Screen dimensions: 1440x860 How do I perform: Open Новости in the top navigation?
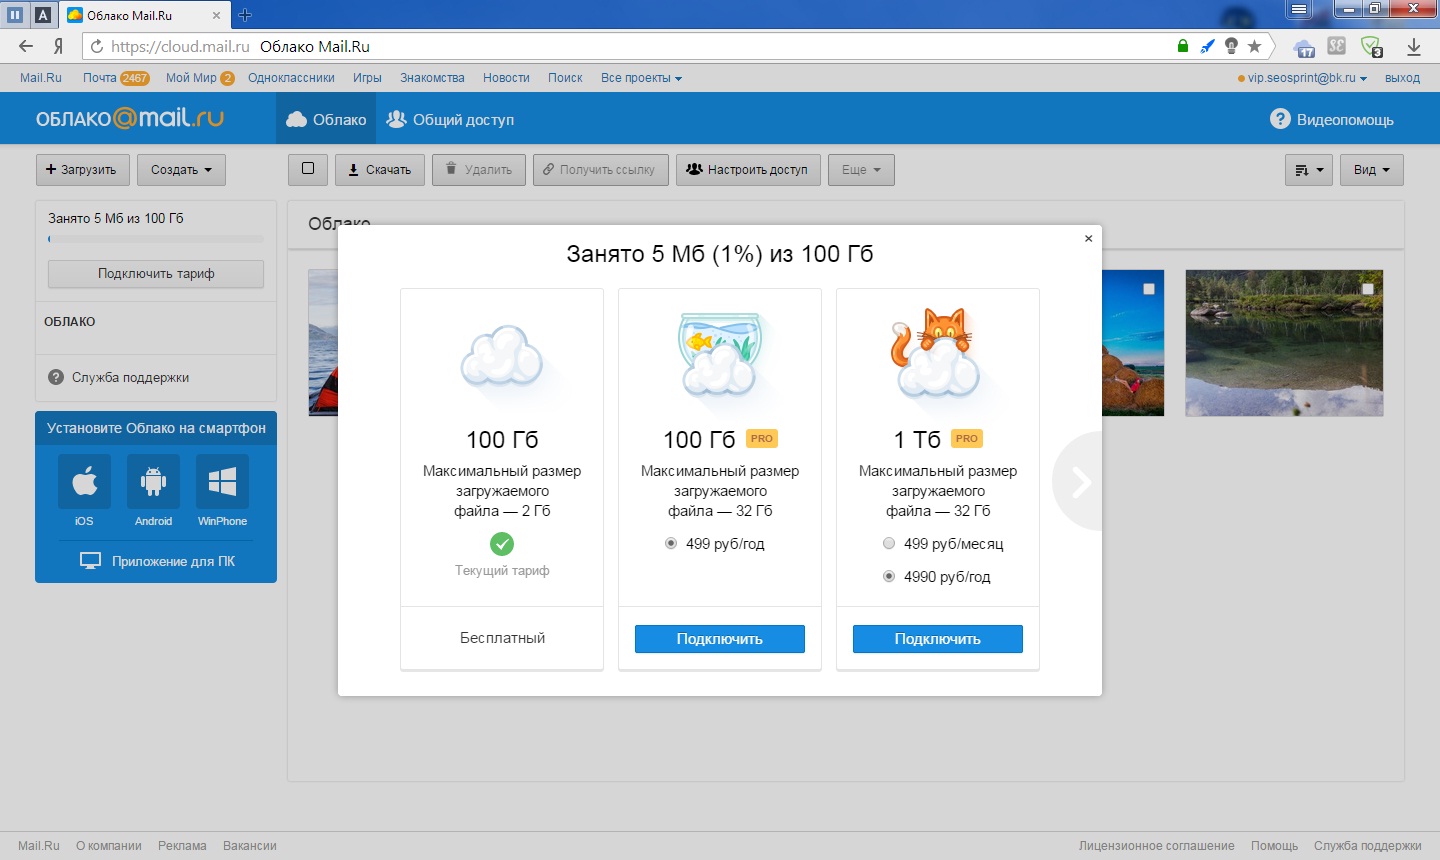pyautogui.click(x=506, y=78)
